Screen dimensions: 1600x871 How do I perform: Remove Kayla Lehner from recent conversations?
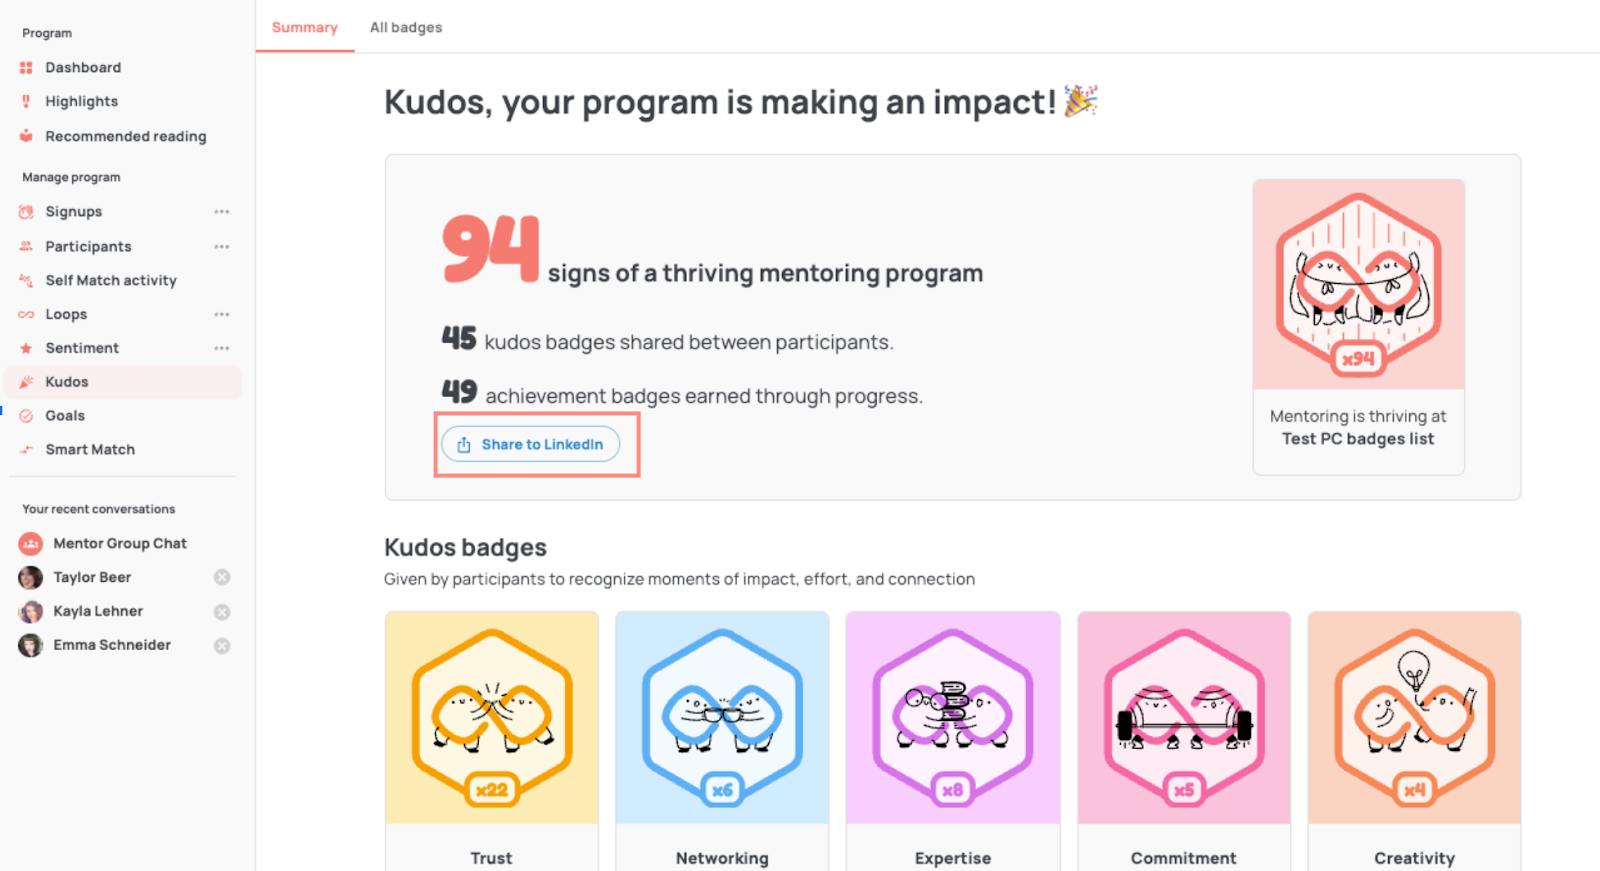pos(222,611)
